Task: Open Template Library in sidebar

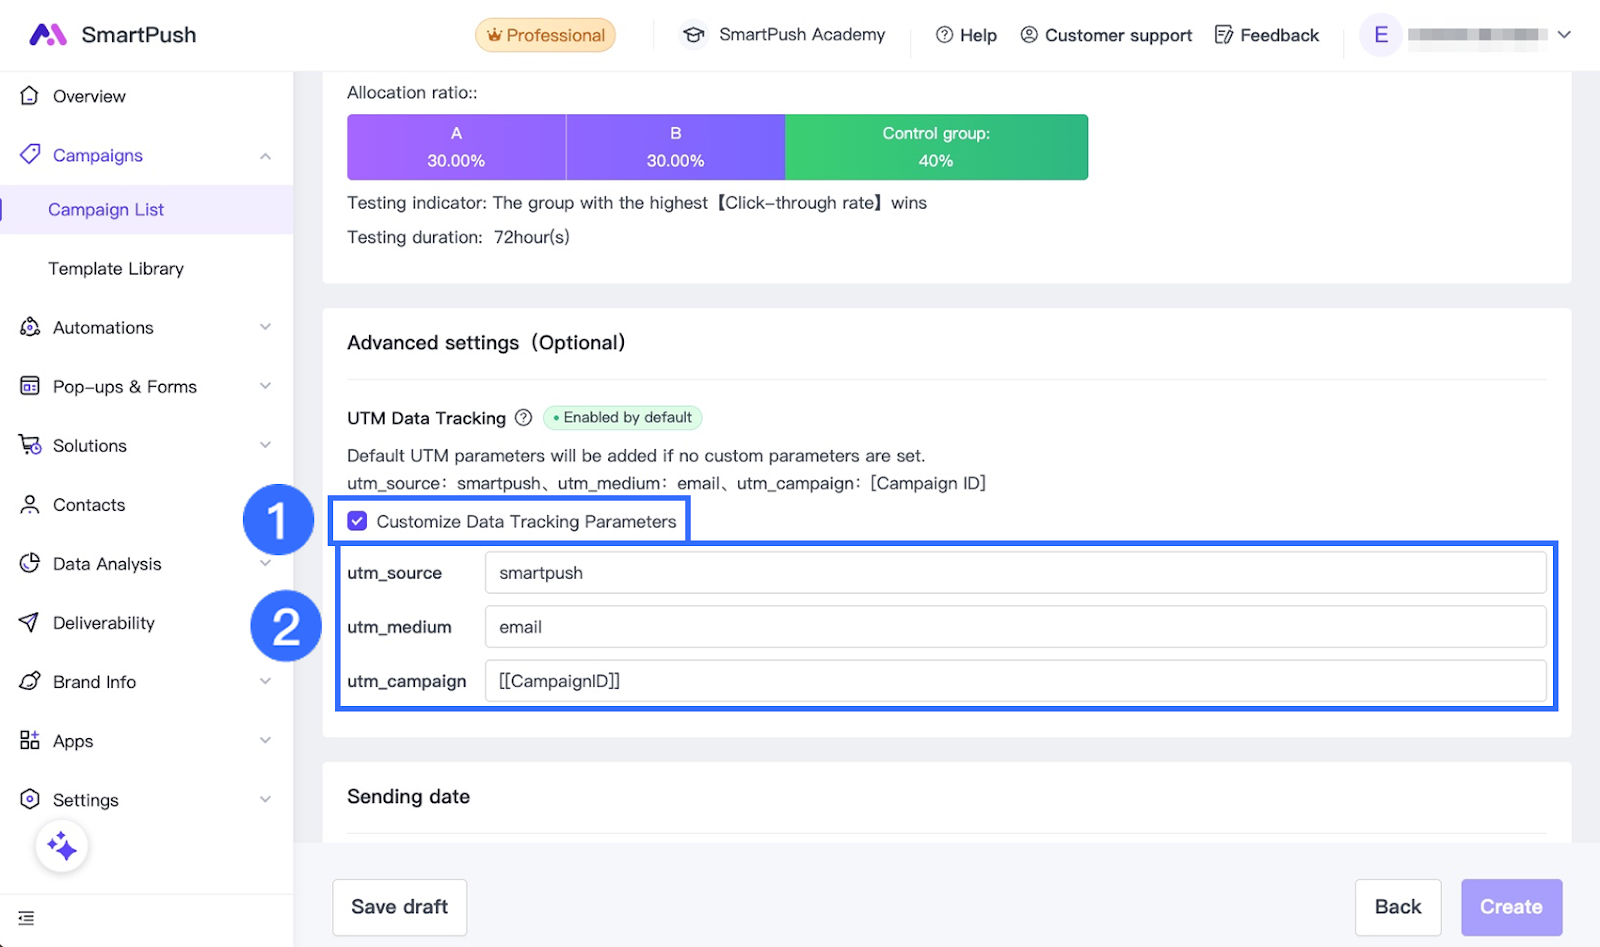Action: [116, 269]
